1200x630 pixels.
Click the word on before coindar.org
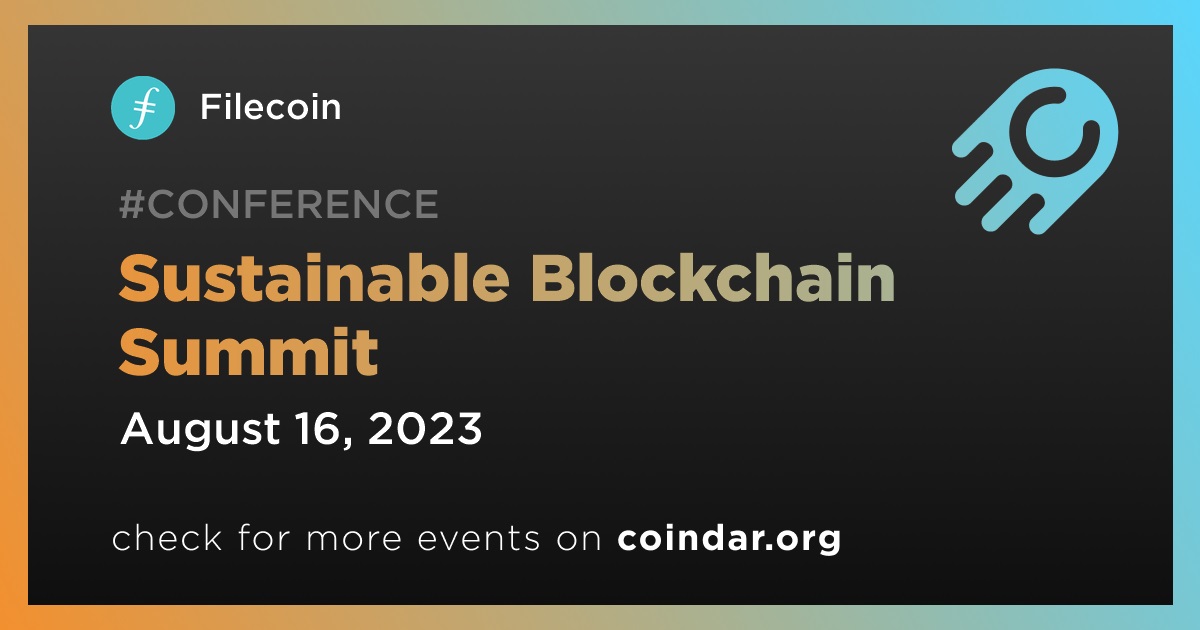(577, 539)
